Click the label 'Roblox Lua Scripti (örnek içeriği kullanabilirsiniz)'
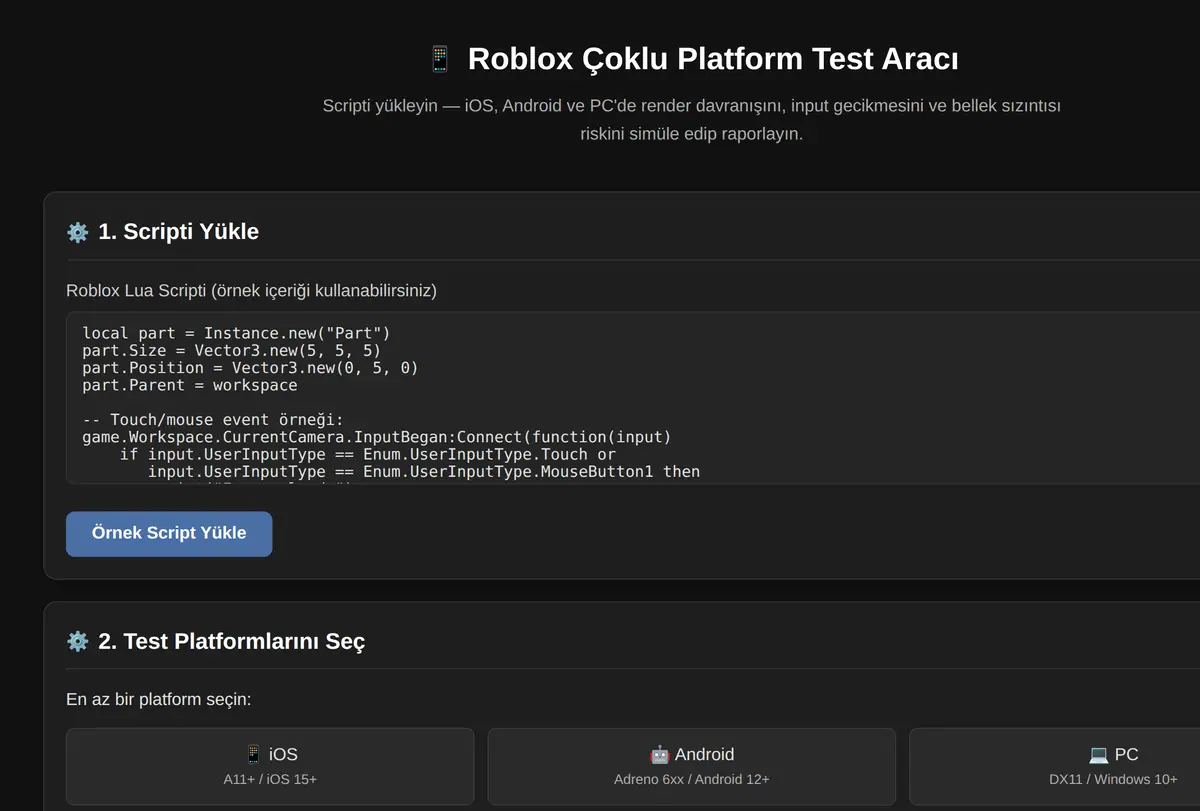 (x=251, y=291)
